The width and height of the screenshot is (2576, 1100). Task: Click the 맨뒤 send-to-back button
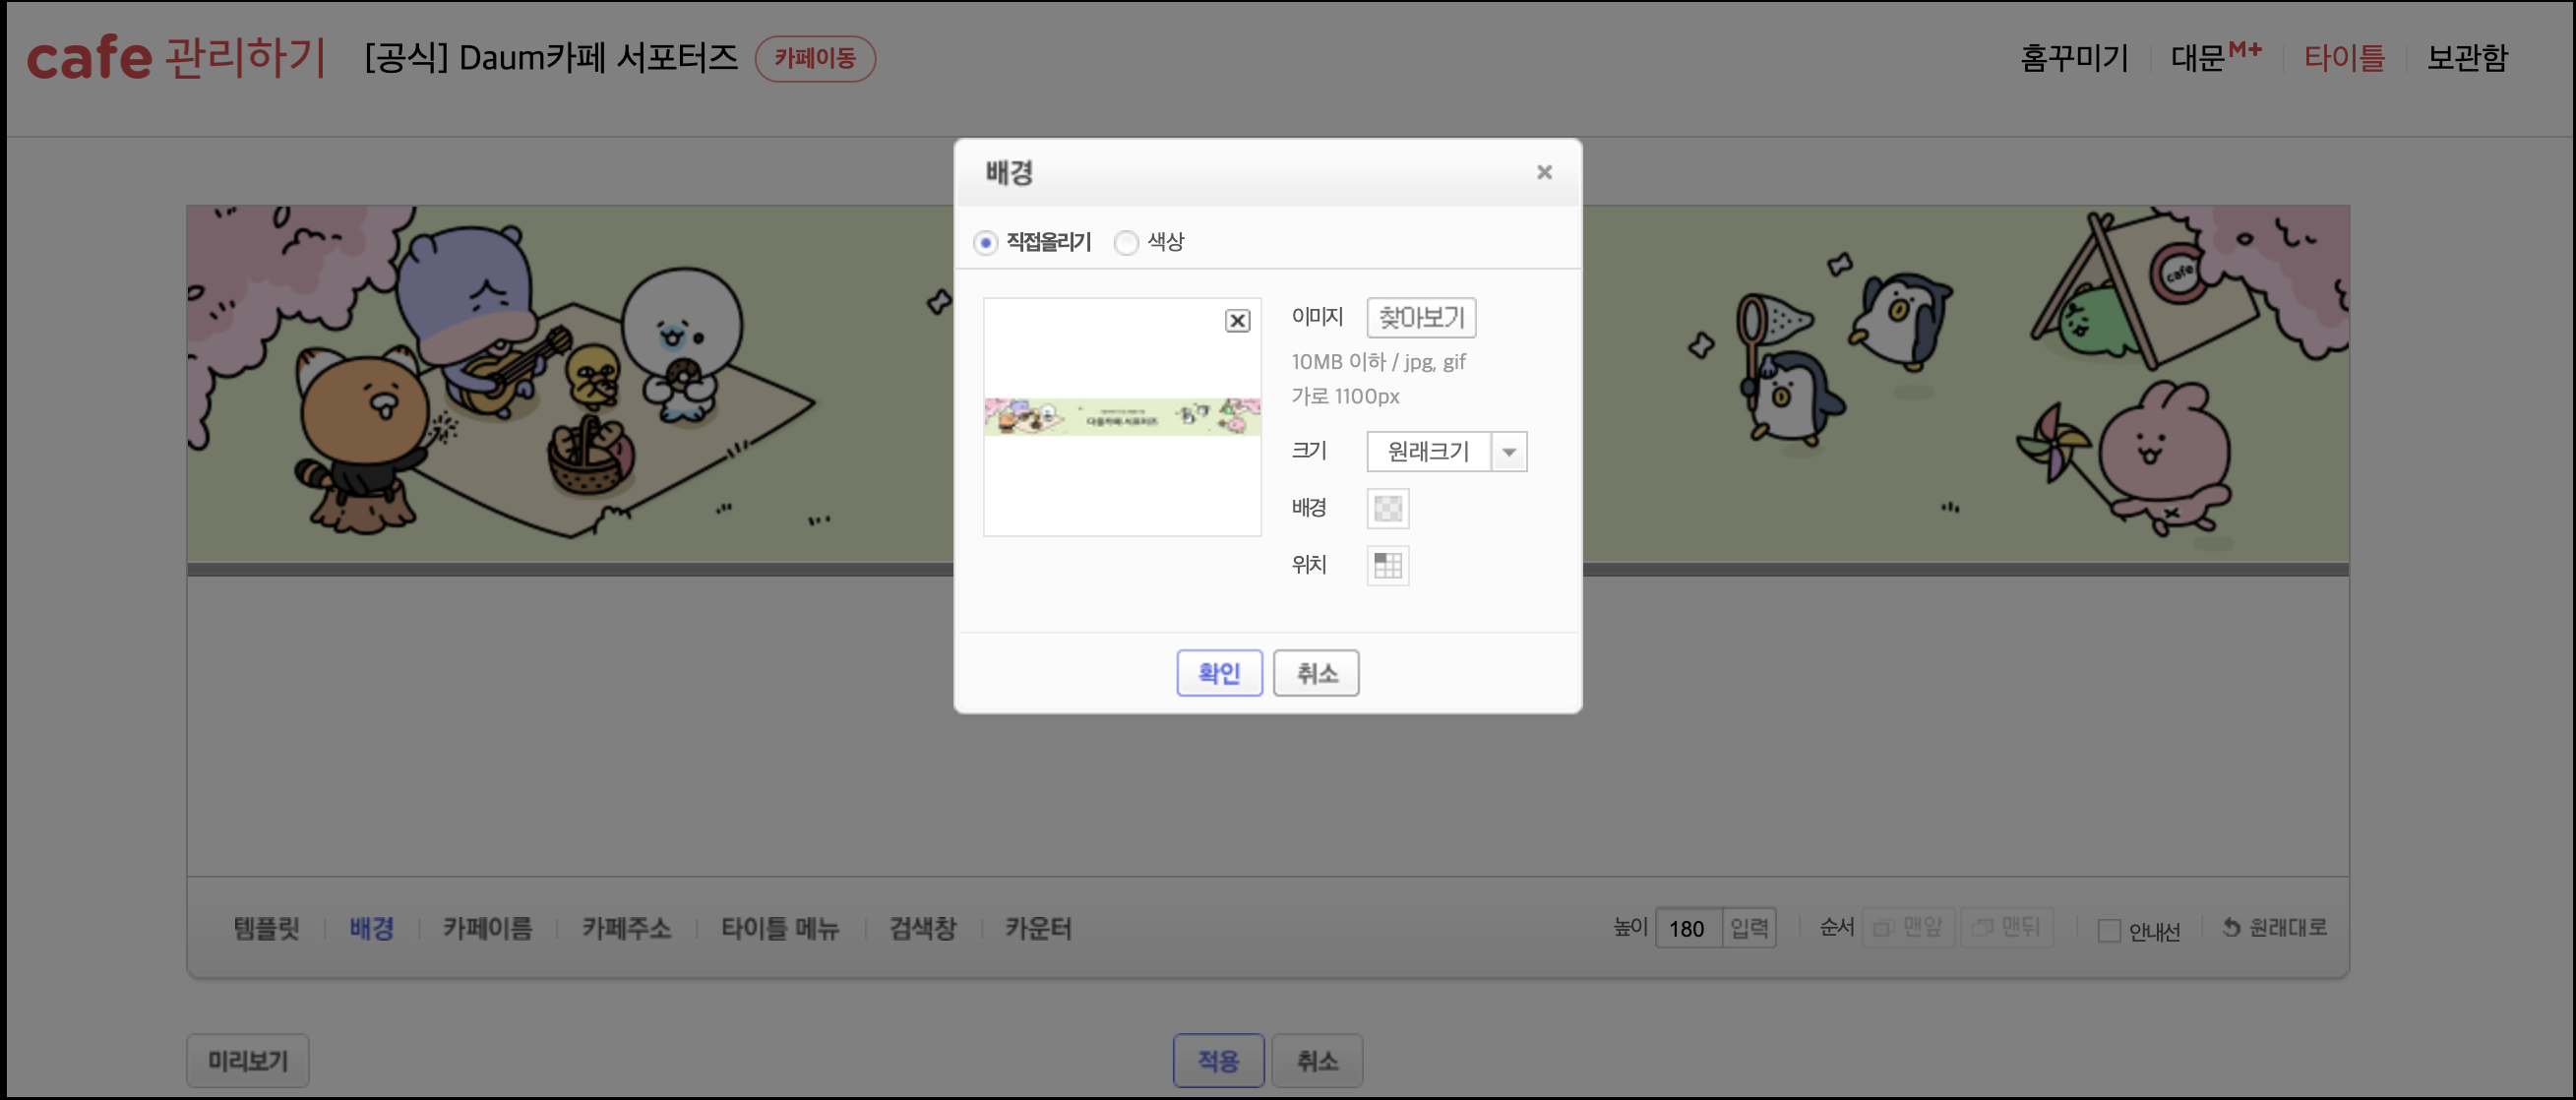point(2006,928)
